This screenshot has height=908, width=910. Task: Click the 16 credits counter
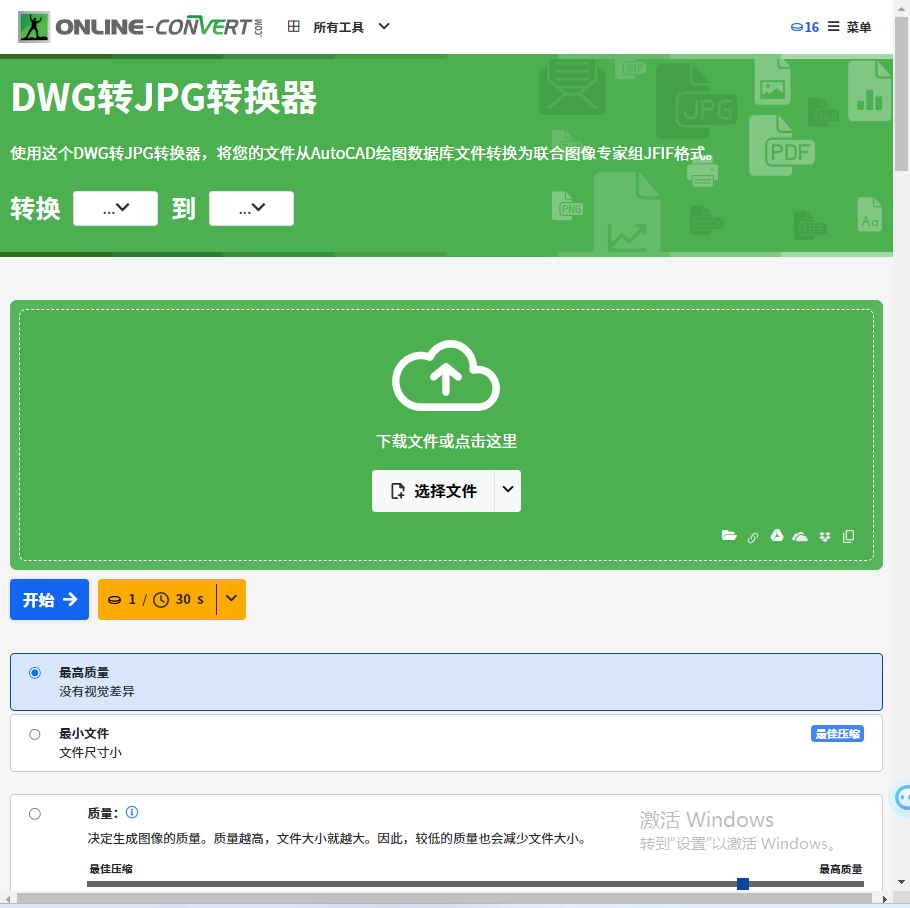pyautogui.click(x=805, y=27)
